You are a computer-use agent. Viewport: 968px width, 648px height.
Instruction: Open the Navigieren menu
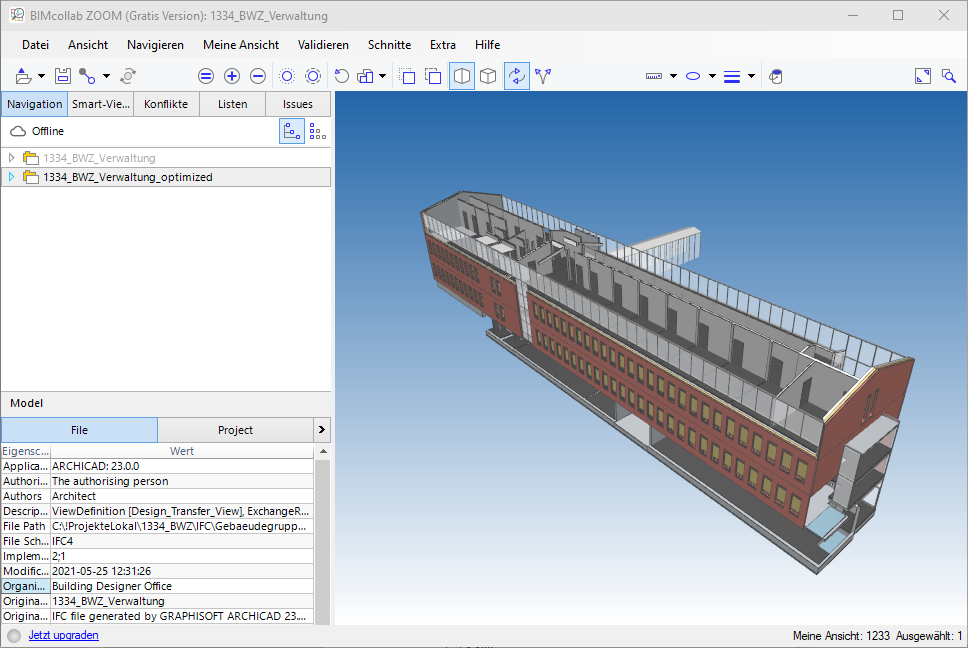156,45
